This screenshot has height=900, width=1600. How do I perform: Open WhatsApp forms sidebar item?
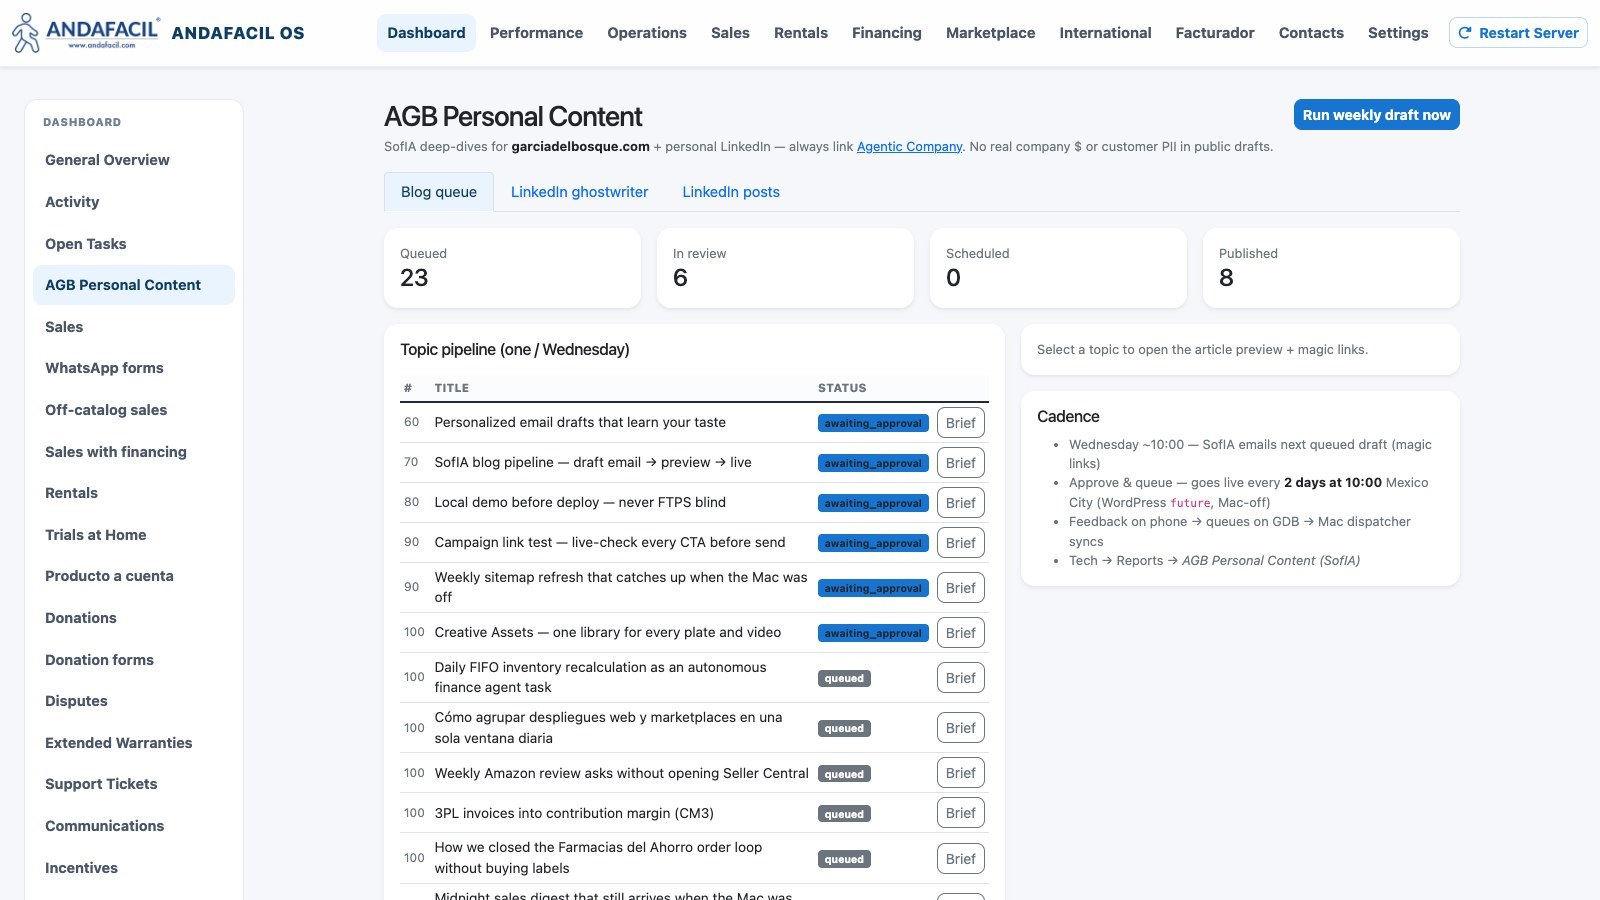134,368
